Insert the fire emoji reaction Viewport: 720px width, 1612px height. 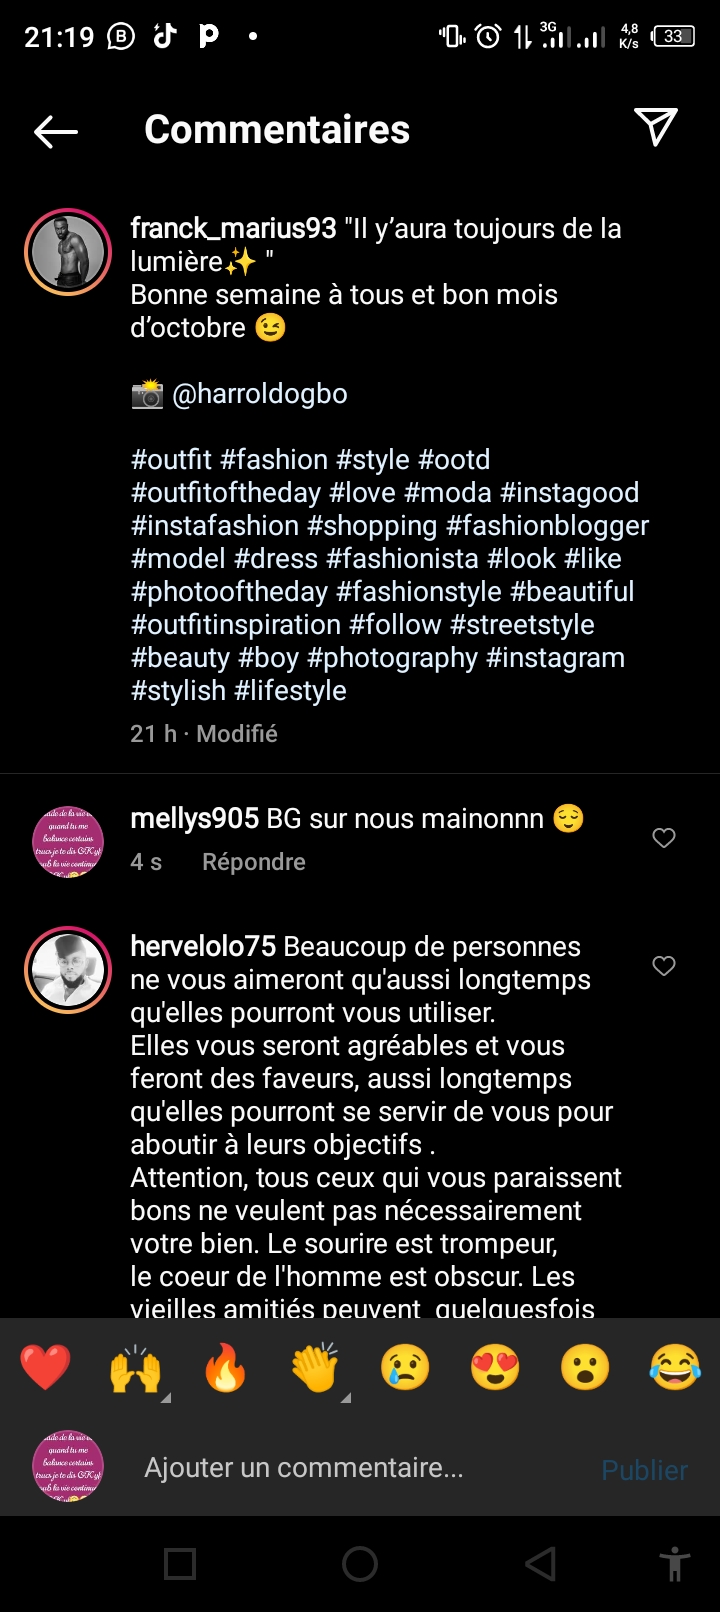point(226,1367)
